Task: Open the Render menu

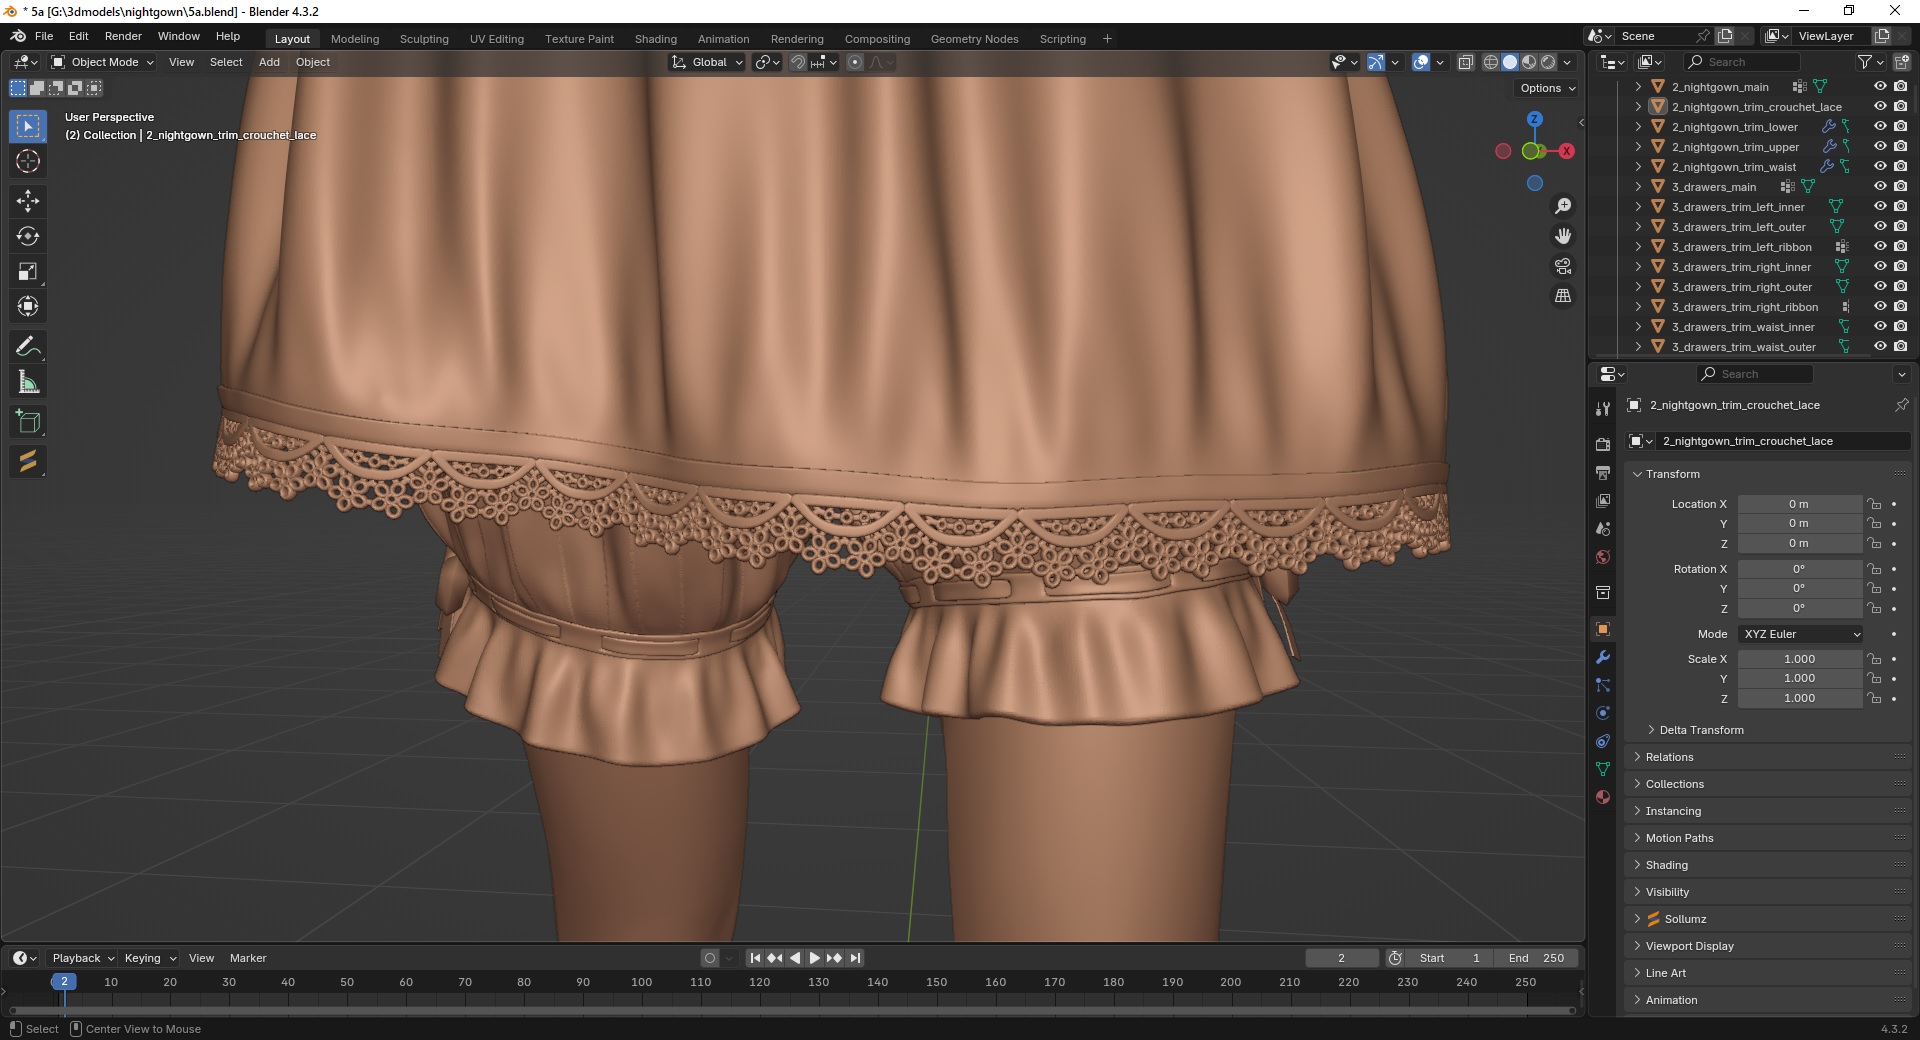Action: pyautogui.click(x=123, y=36)
